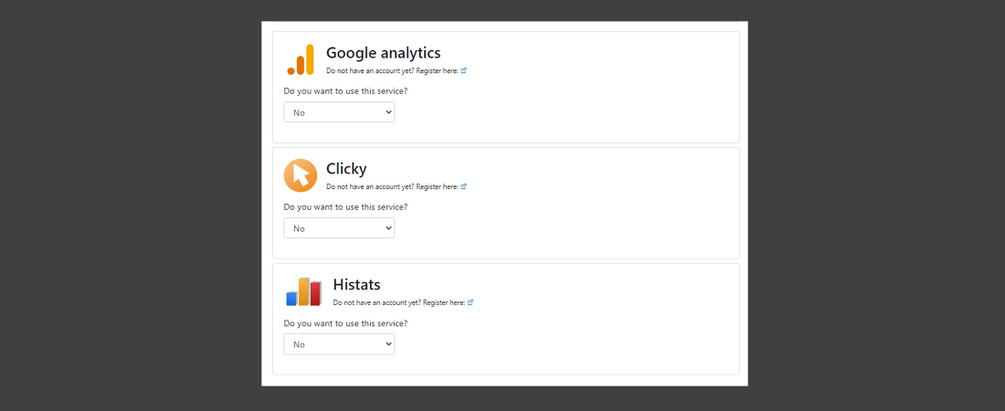Image resolution: width=1005 pixels, height=411 pixels.
Task: Open Google analytics register external link icon
Action: [464, 71]
